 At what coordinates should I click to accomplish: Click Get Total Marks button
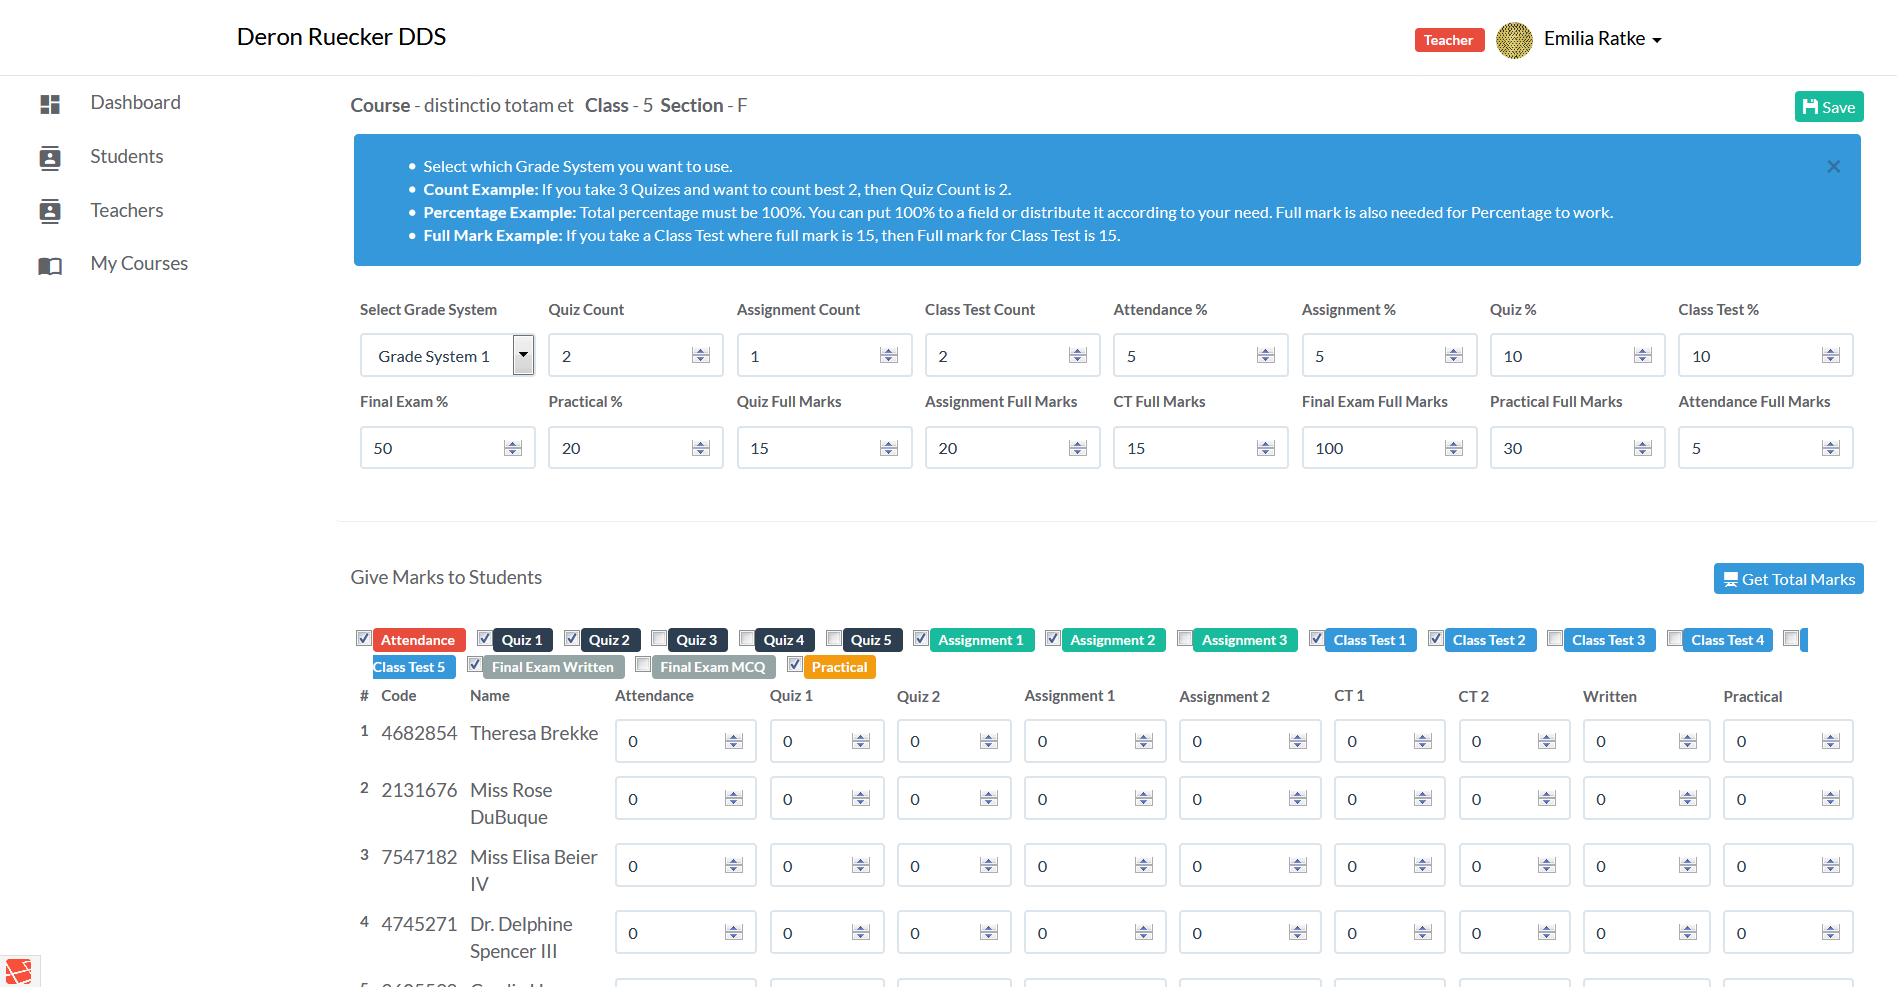click(1788, 579)
